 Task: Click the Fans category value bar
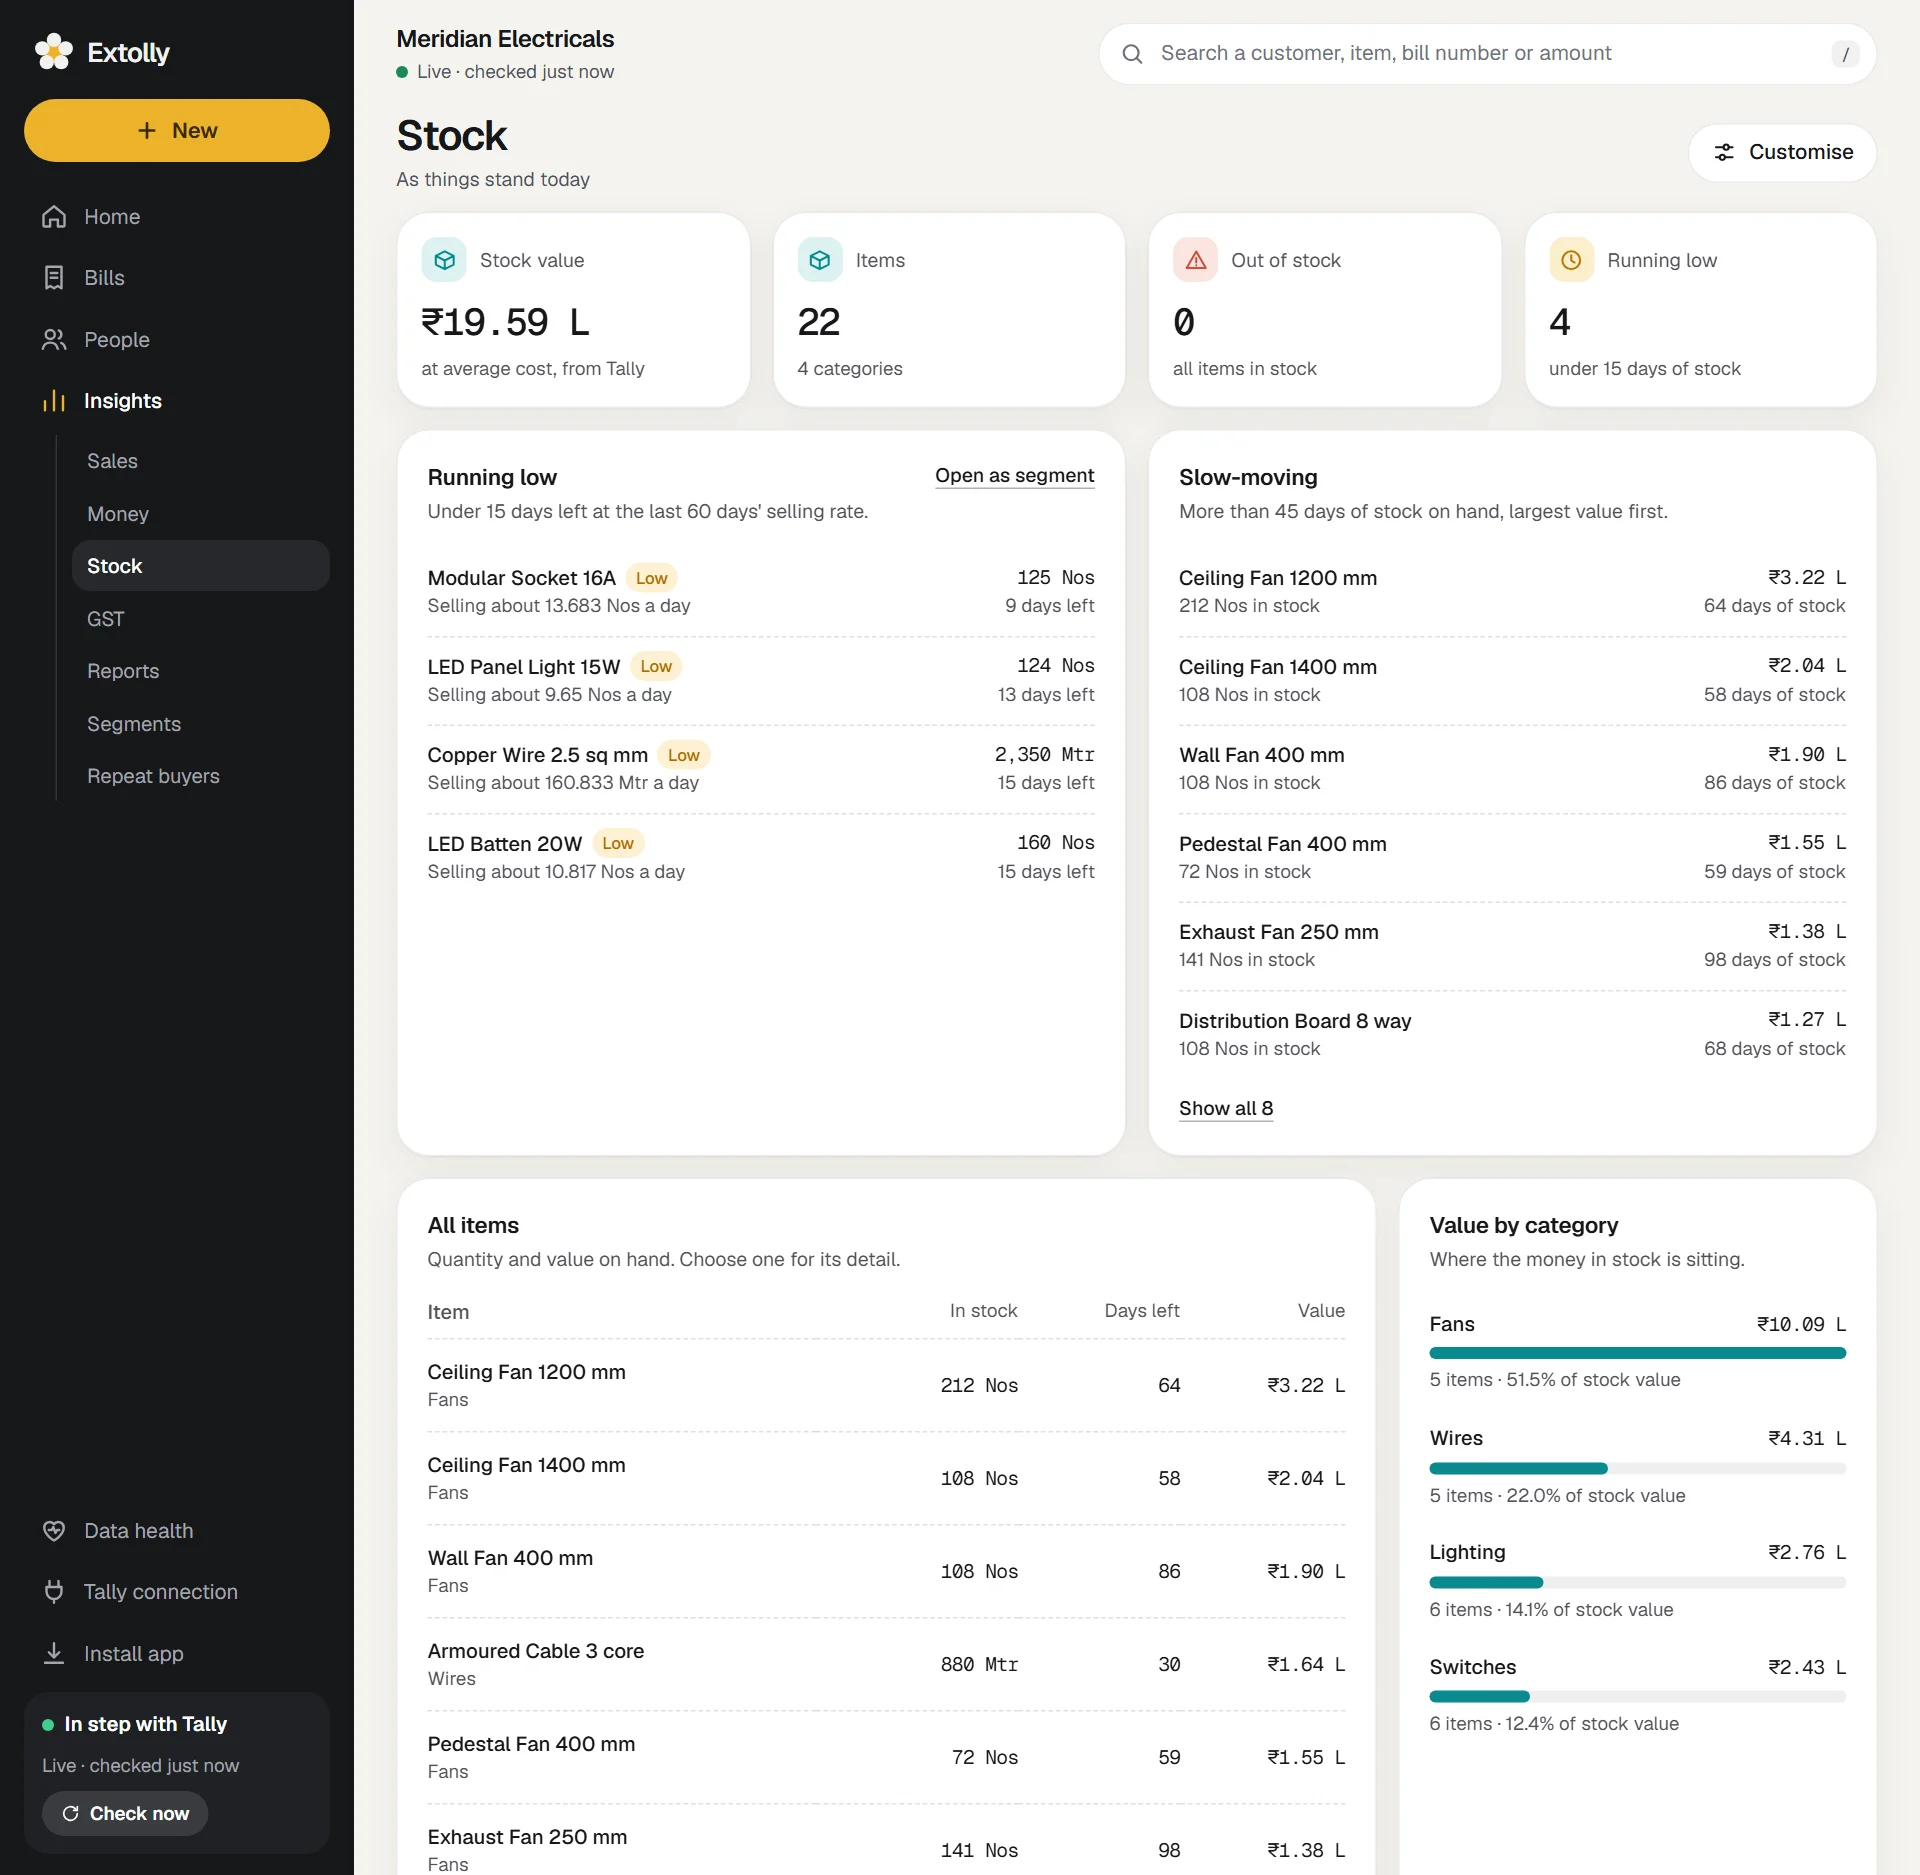click(x=1637, y=1353)
